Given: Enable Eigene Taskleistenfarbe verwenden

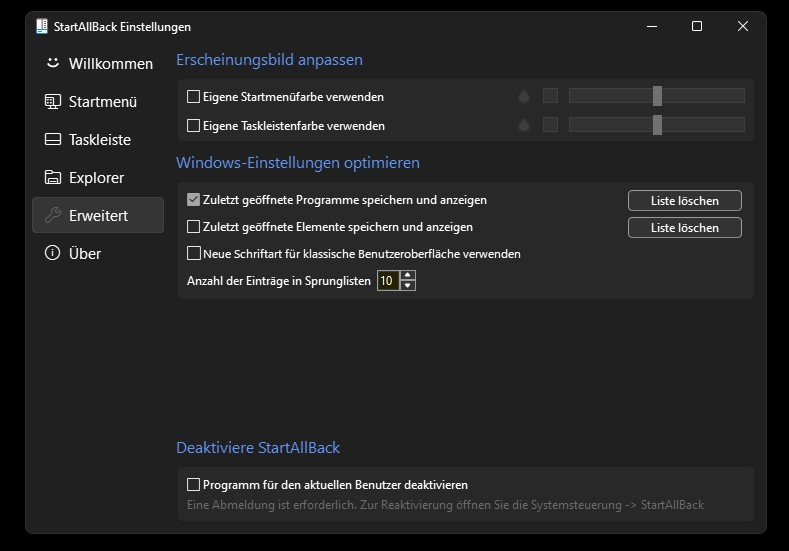Looking at the screenshot, I should coord(193,125).
